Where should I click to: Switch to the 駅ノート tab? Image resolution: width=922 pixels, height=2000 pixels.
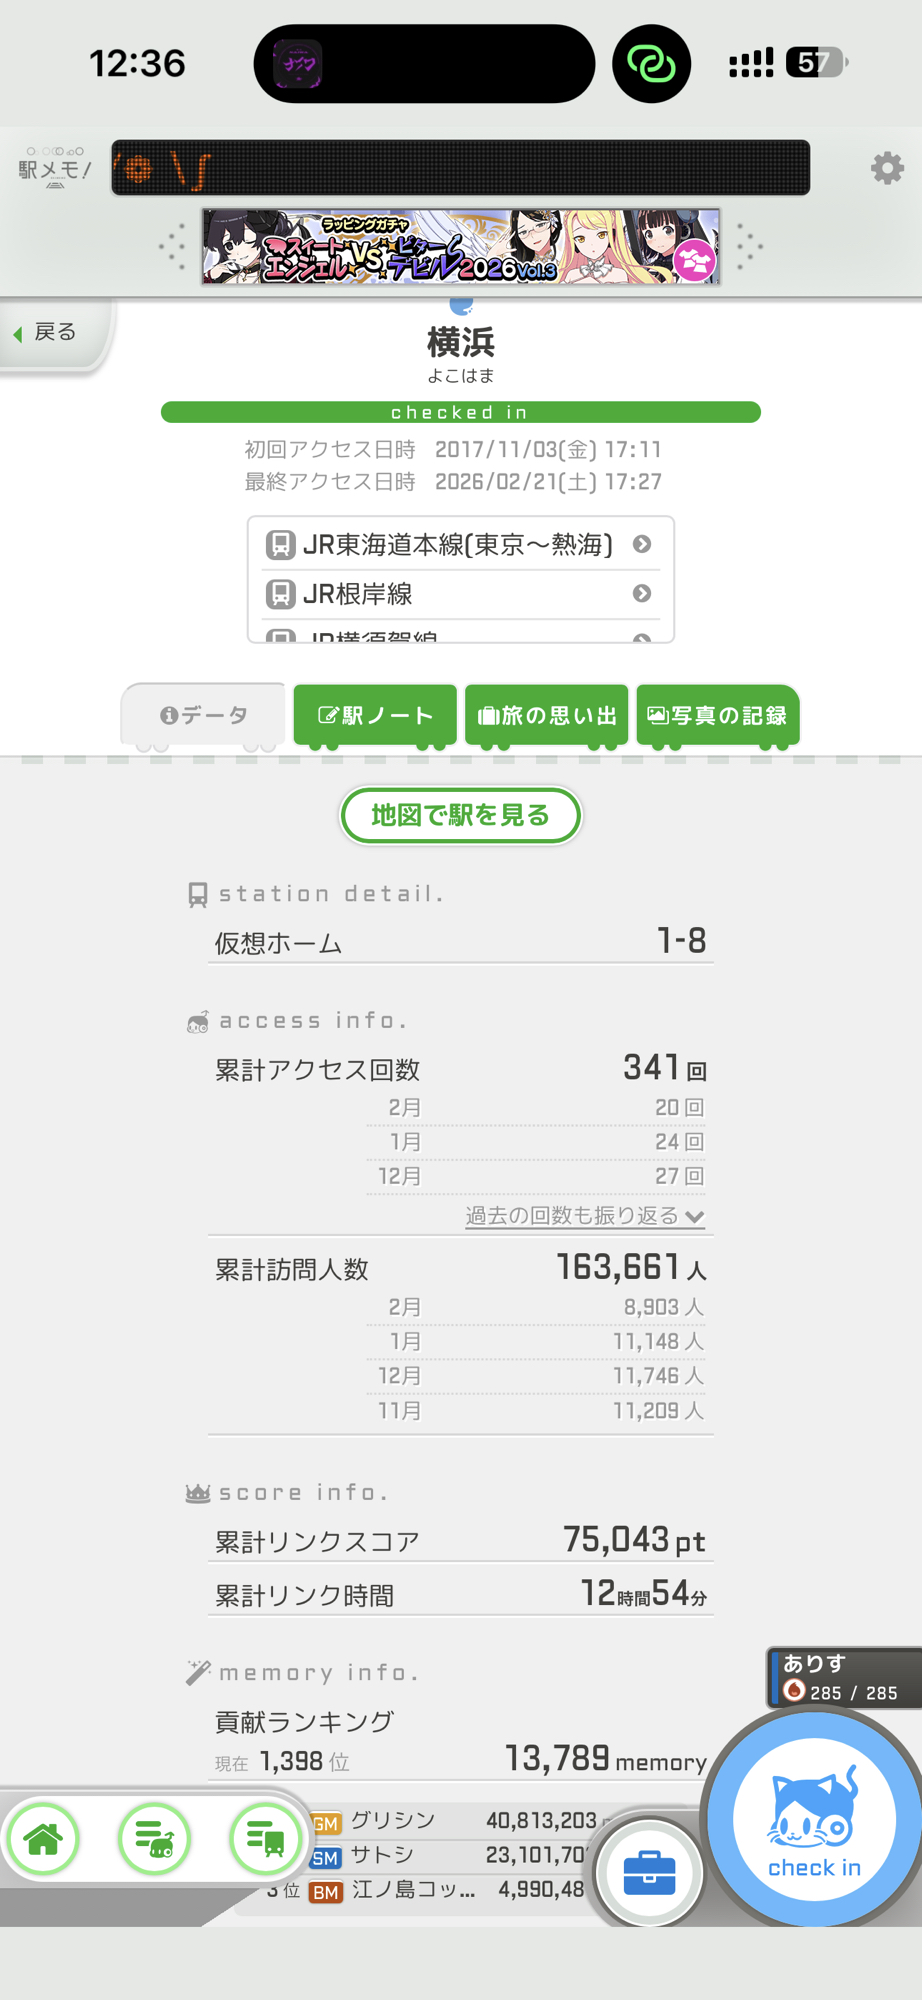pos(375,715)
